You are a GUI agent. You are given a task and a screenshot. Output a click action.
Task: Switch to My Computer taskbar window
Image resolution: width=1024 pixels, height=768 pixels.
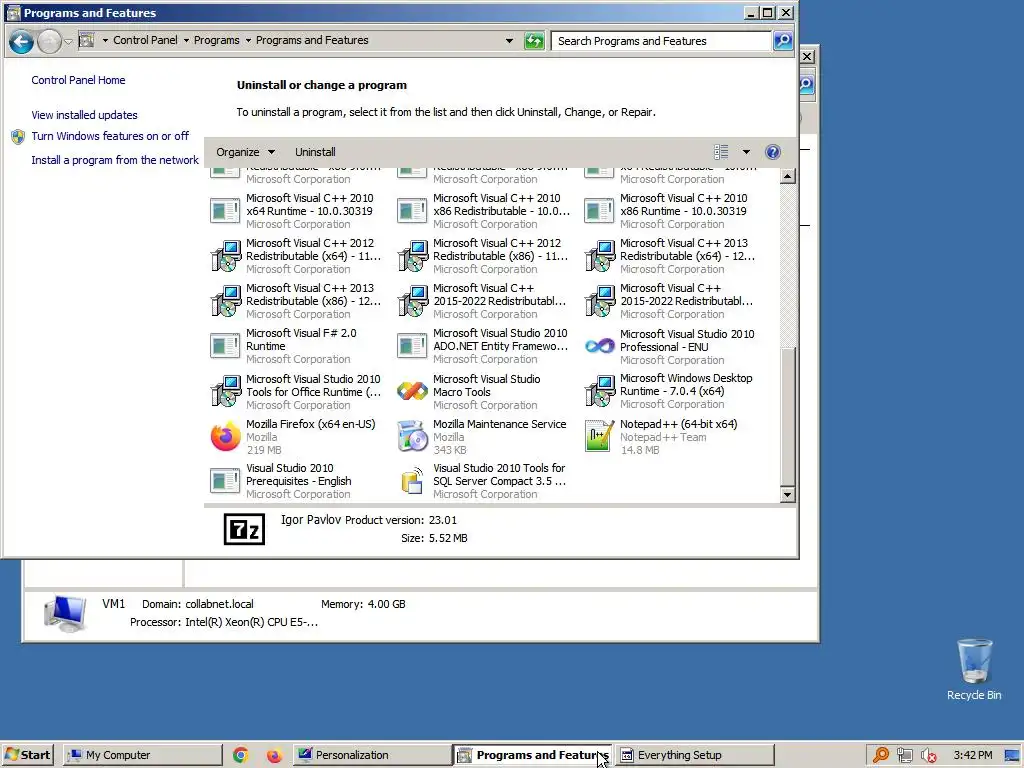(143, 755)
